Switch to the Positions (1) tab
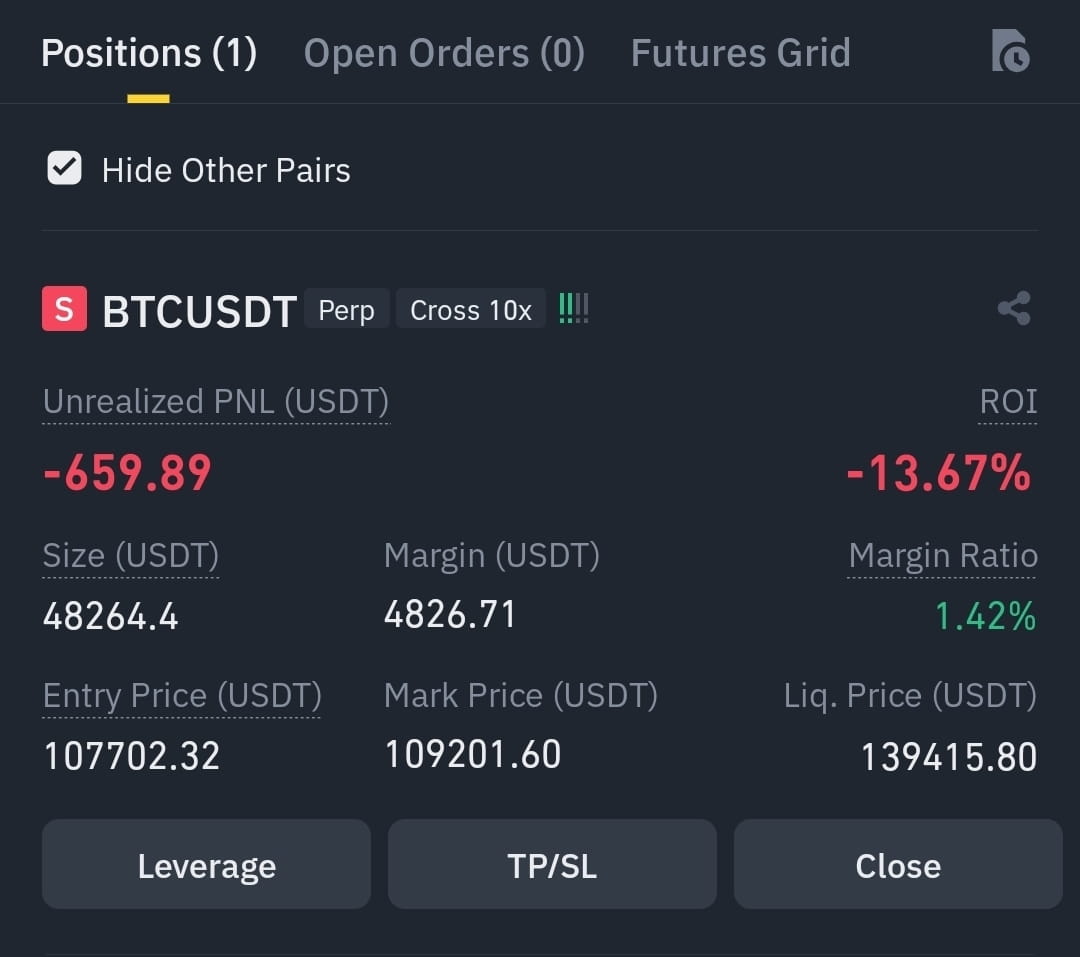Image resolution: width=1080 pixels, height=957 pixels. click(x=149, y=53)
